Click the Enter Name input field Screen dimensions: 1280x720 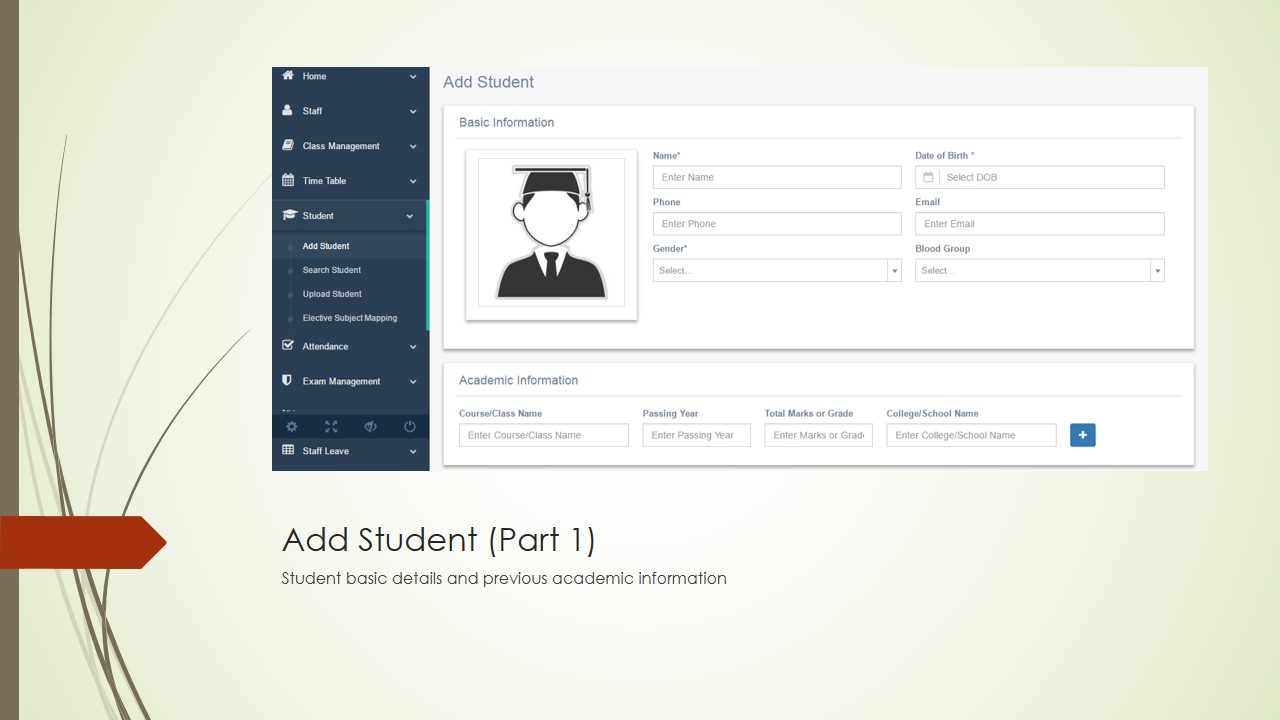coord(776,177)
